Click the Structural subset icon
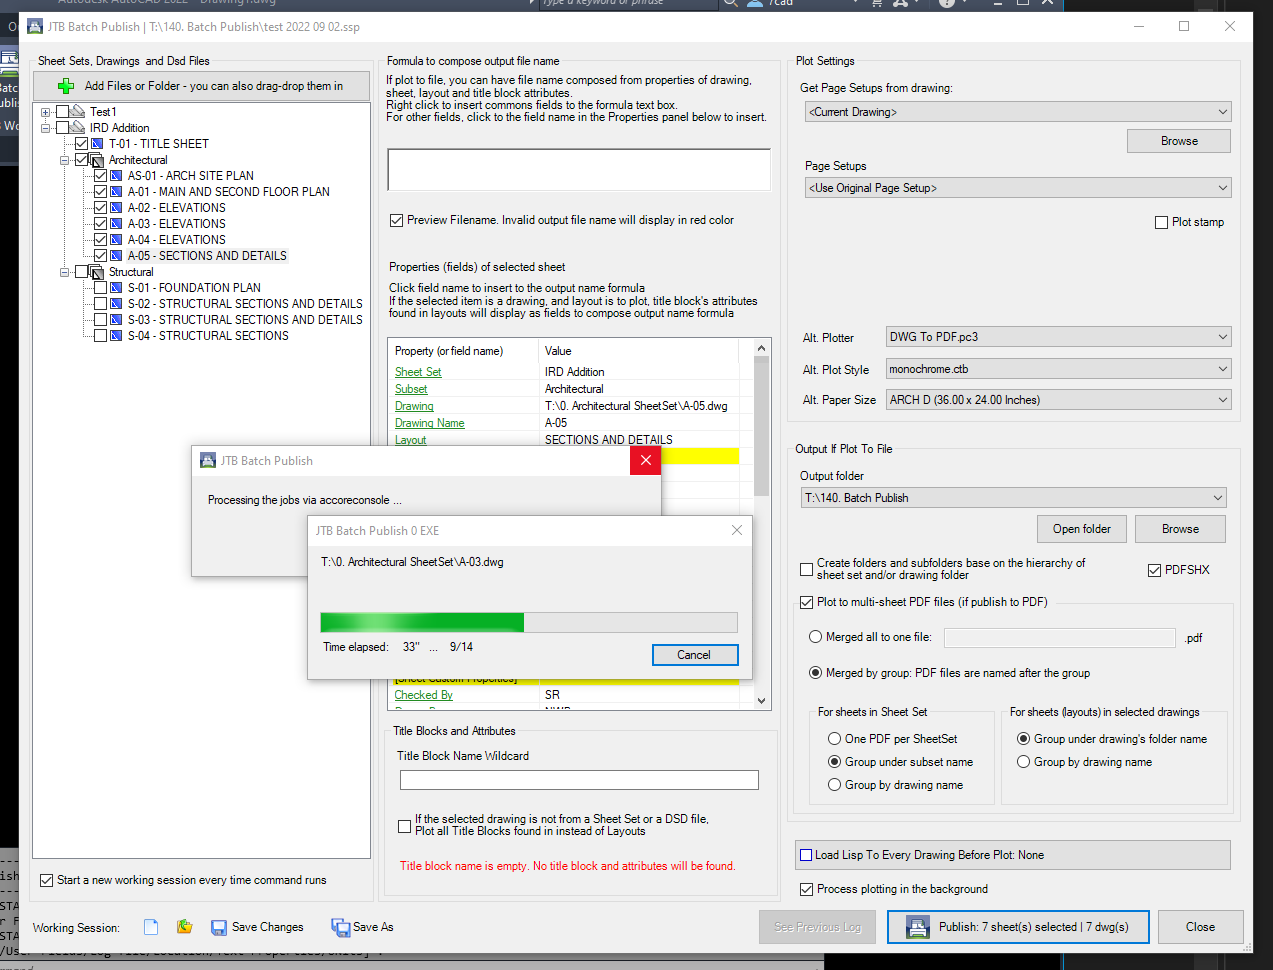The width and height of the screenshot is (1273, 970). click(97, 272)
